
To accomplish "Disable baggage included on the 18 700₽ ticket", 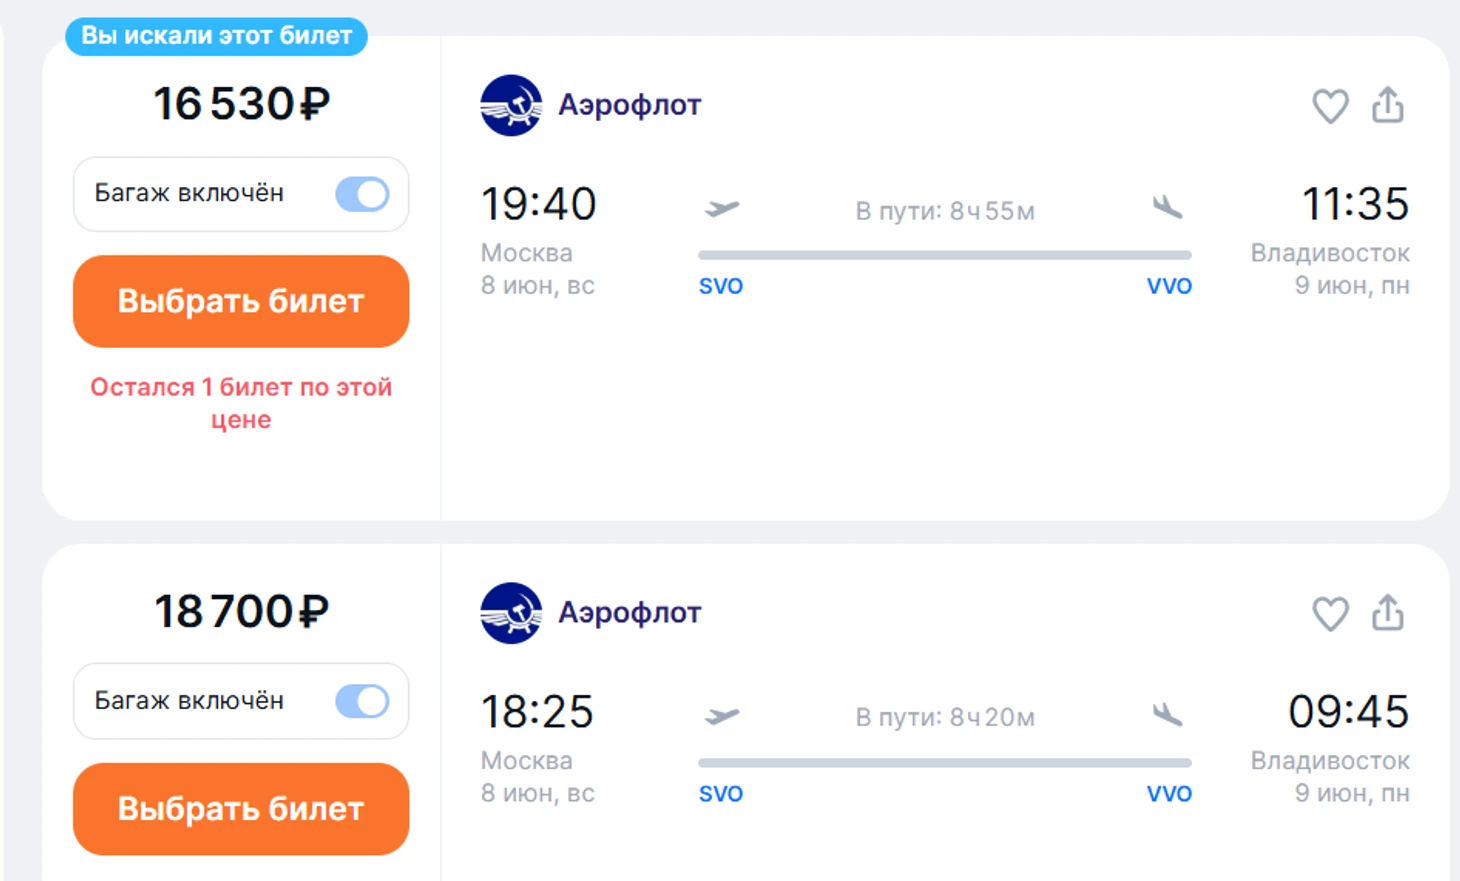I will click(x=362, y=701).
